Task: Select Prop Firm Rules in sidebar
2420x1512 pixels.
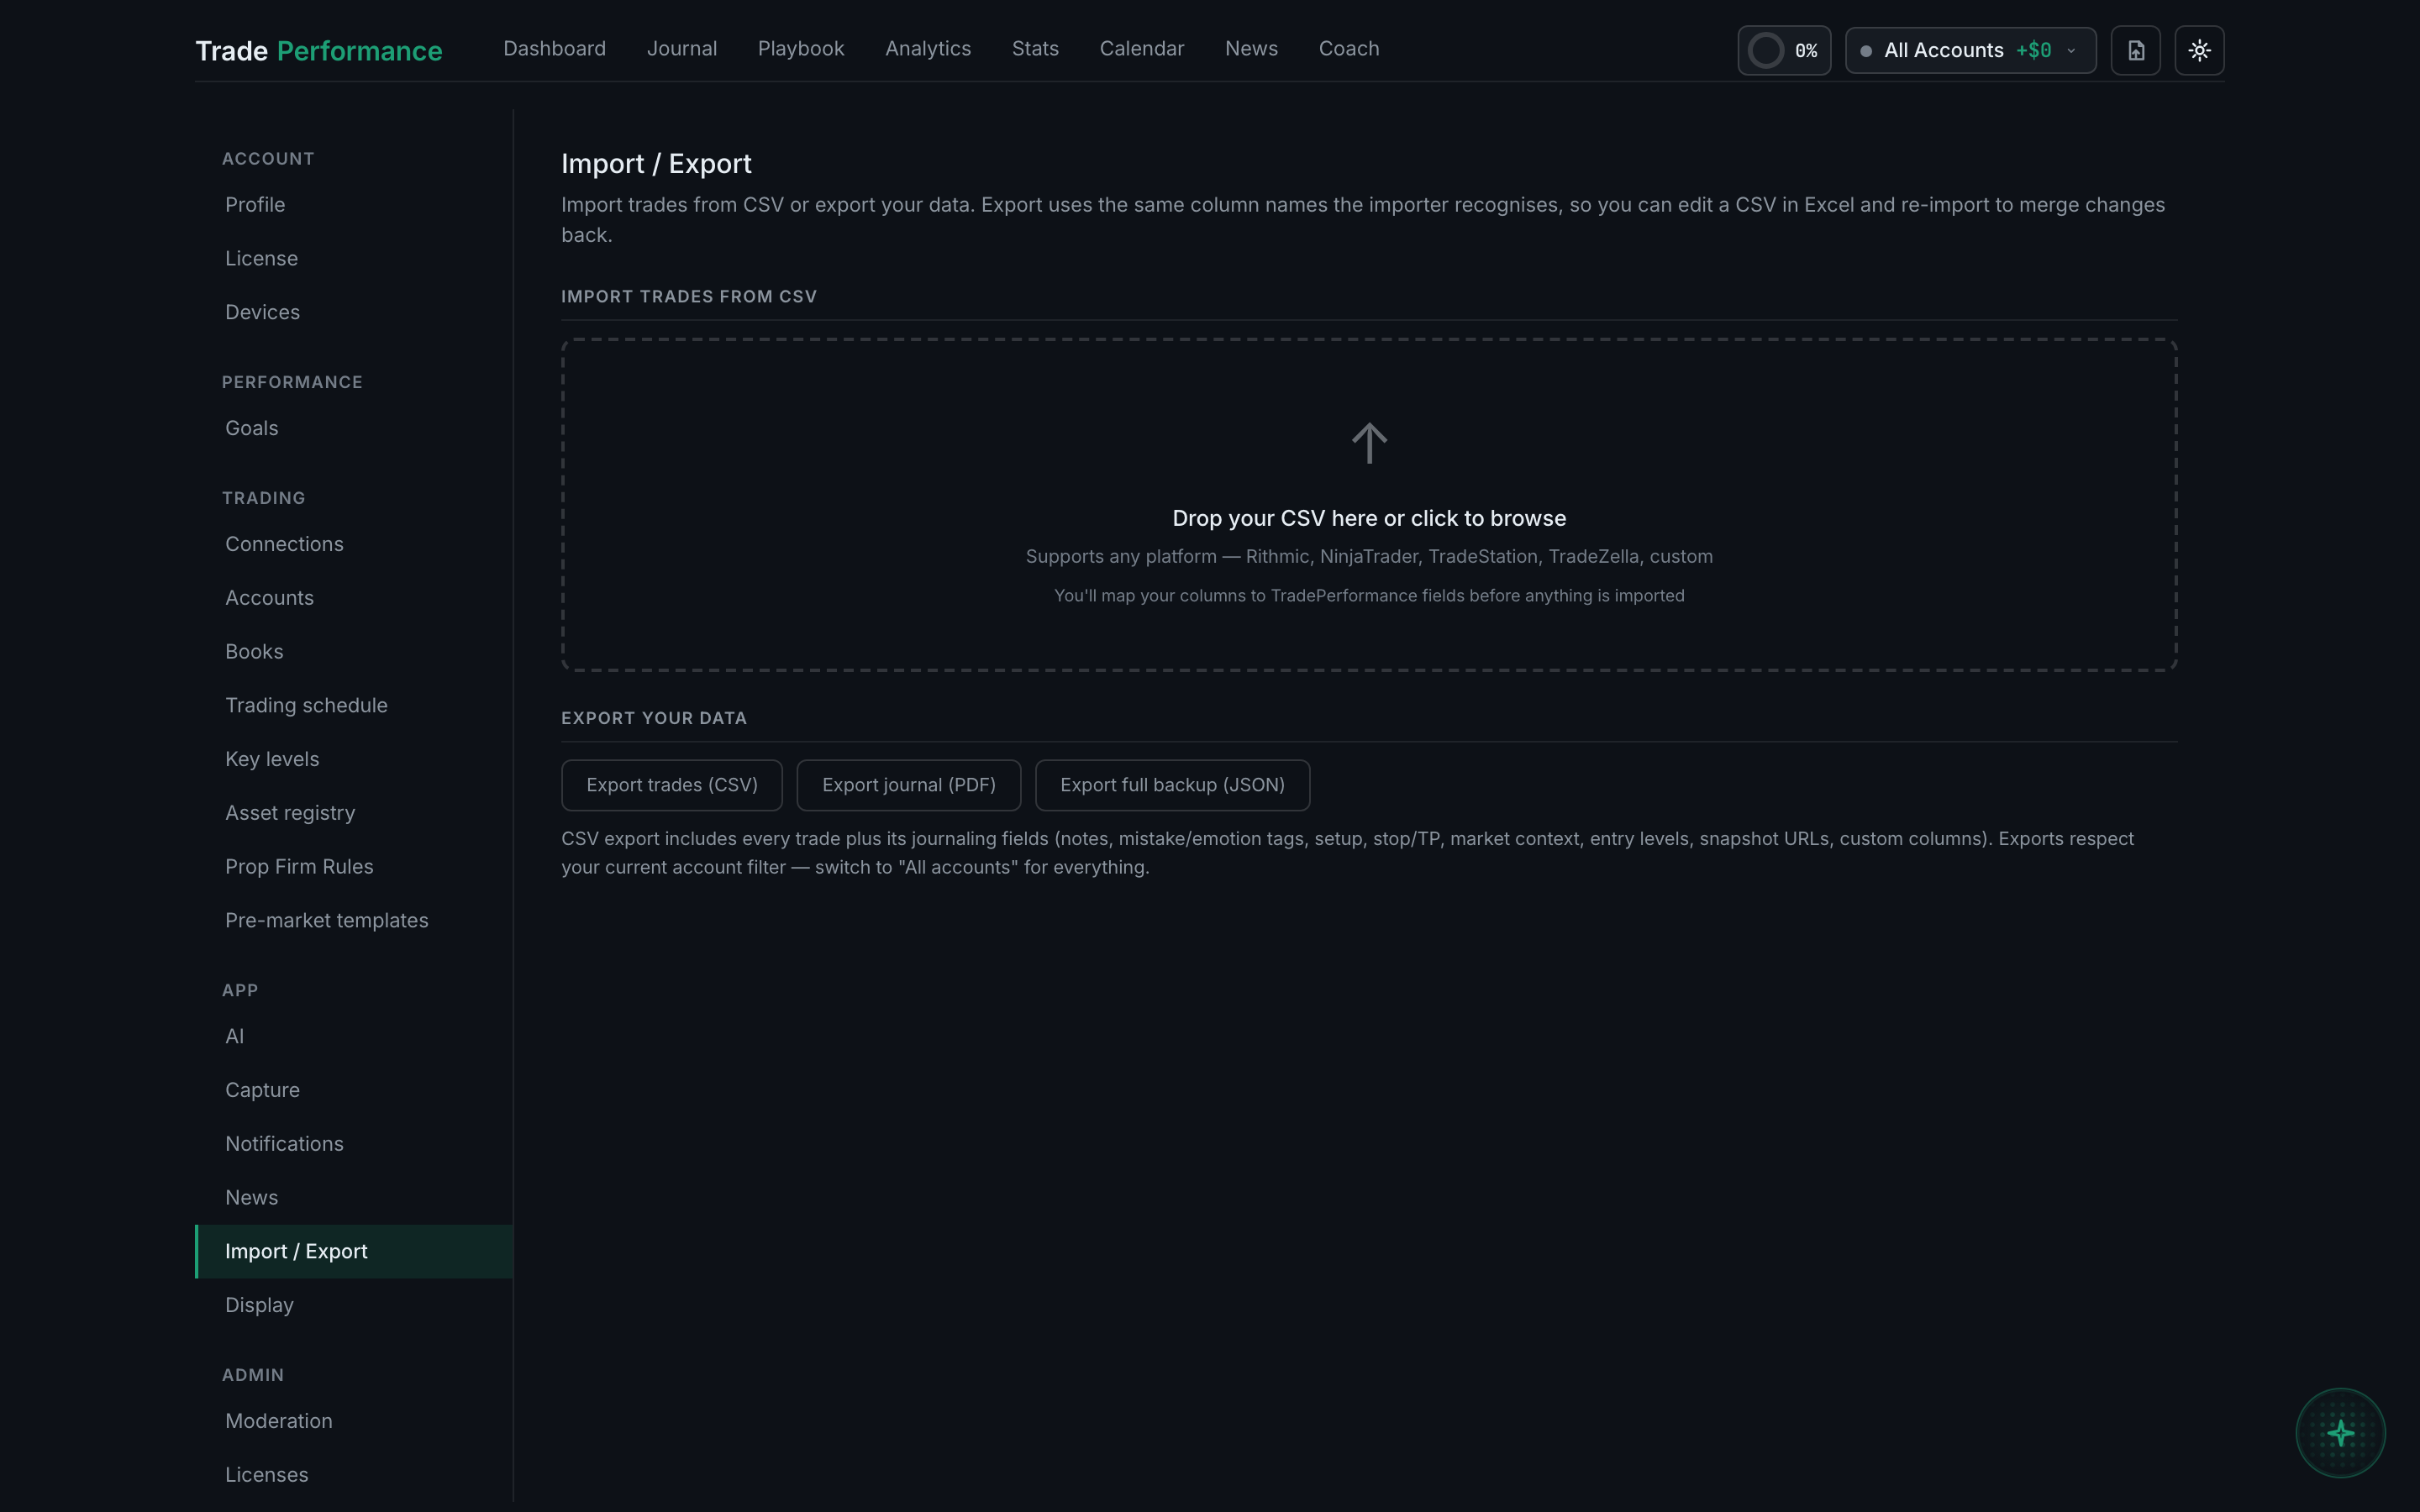Action: (354, 867)
